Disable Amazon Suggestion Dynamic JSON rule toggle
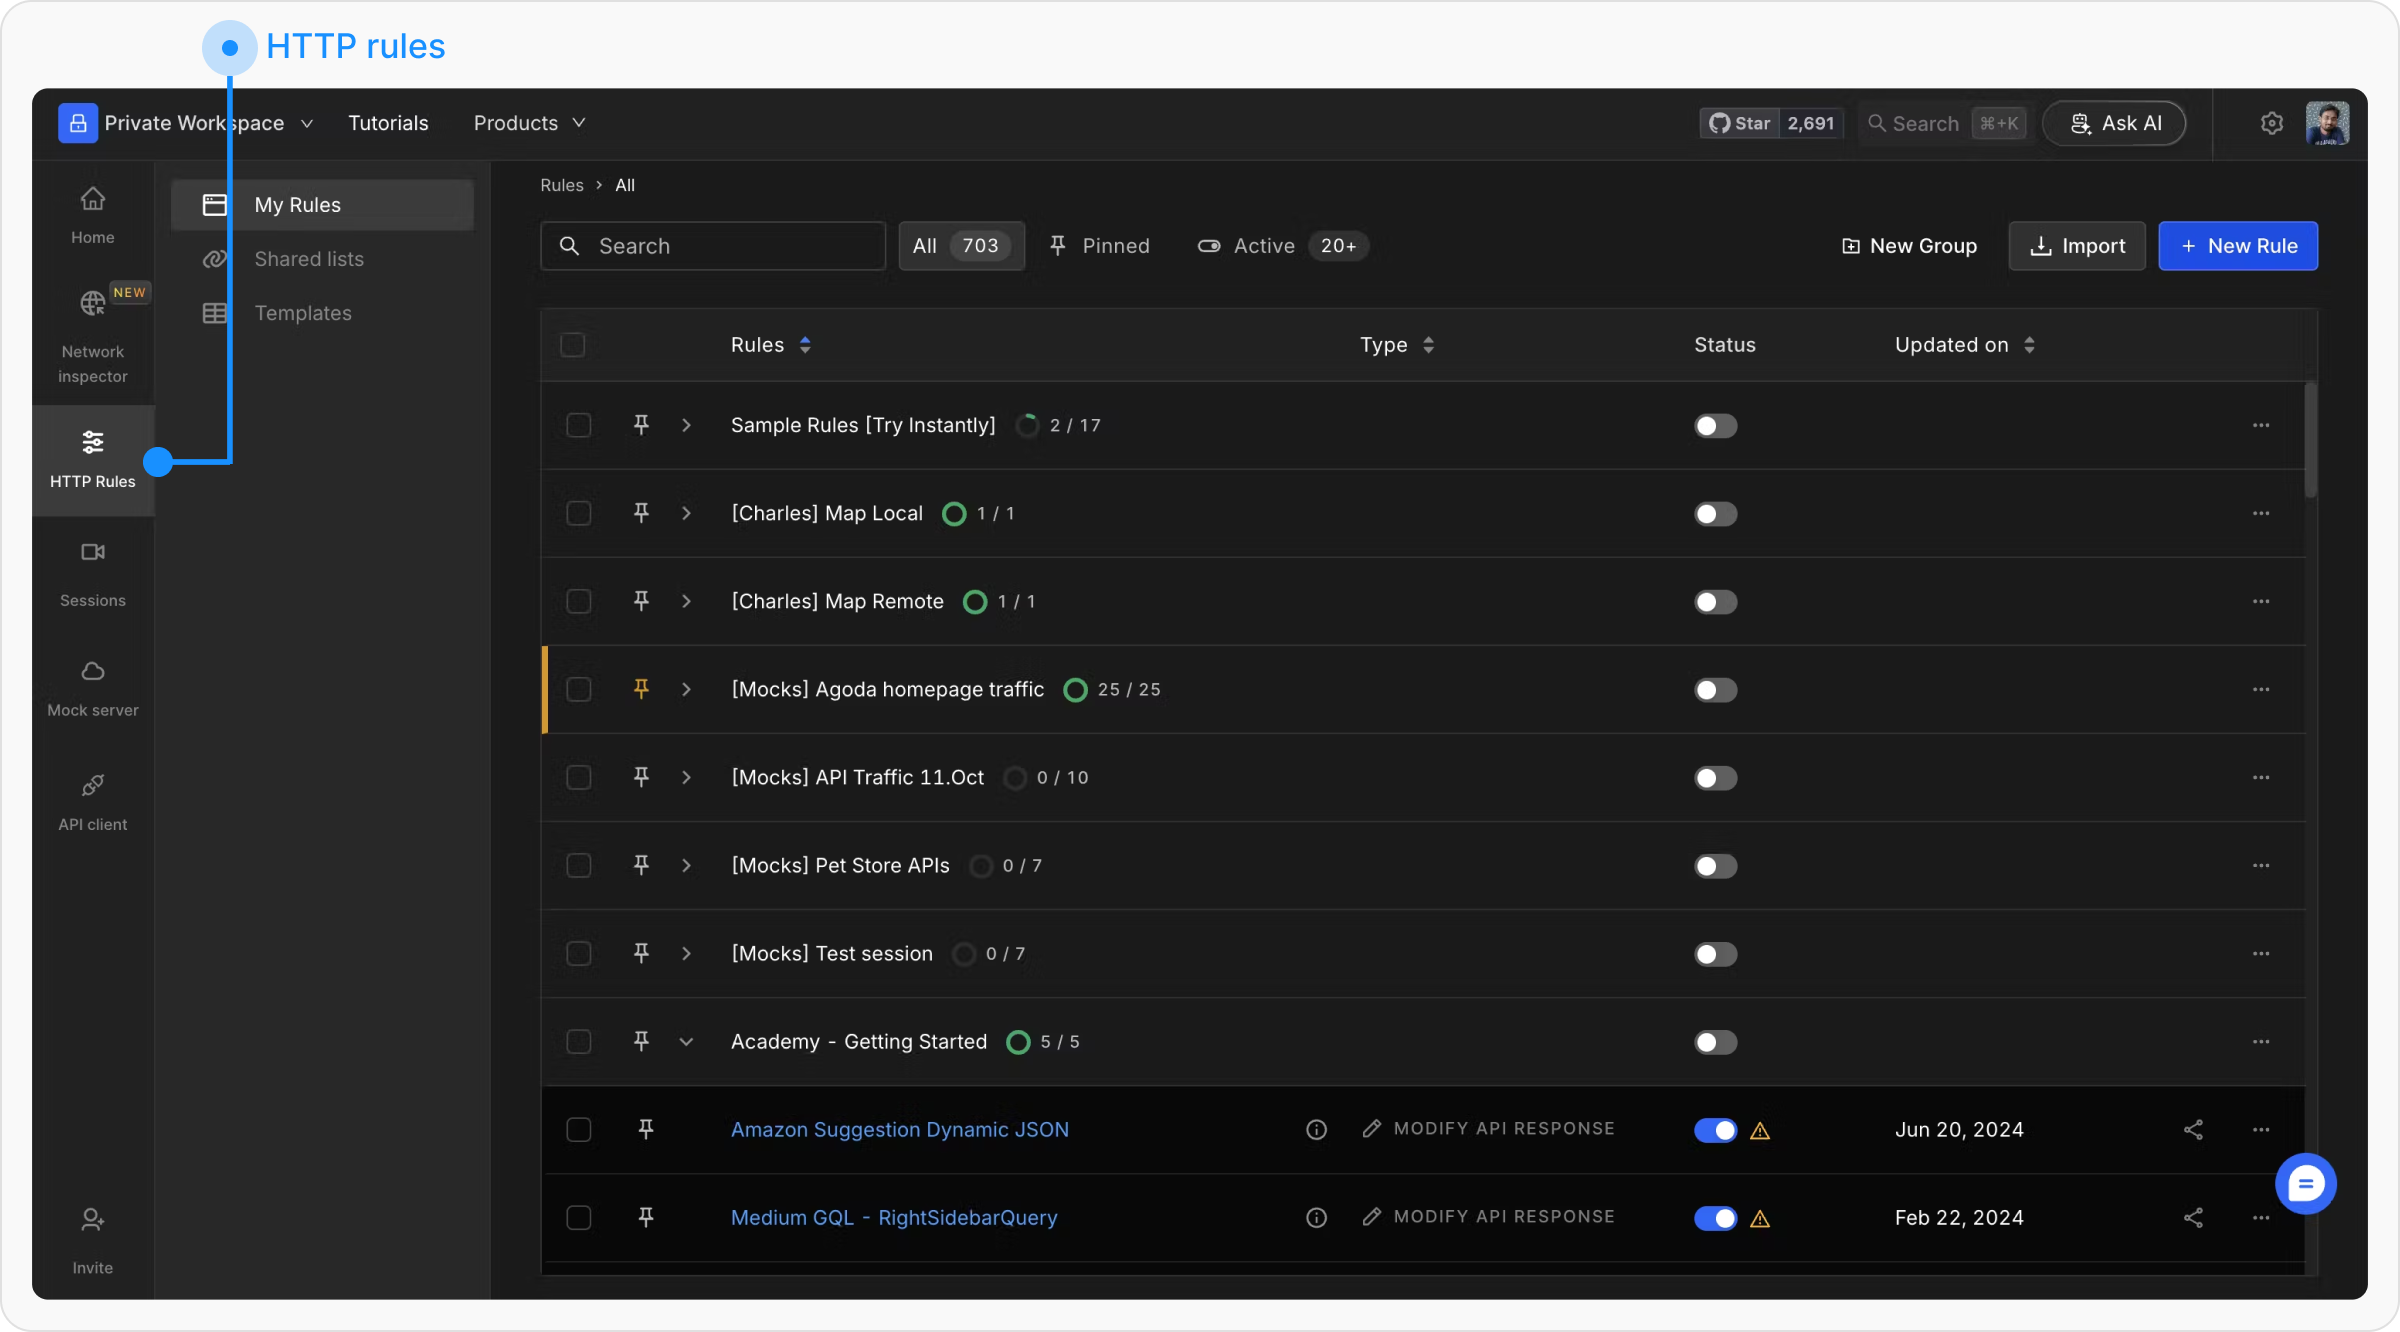Viewport: 2400px width, 1332px height. [1715, 1130]
